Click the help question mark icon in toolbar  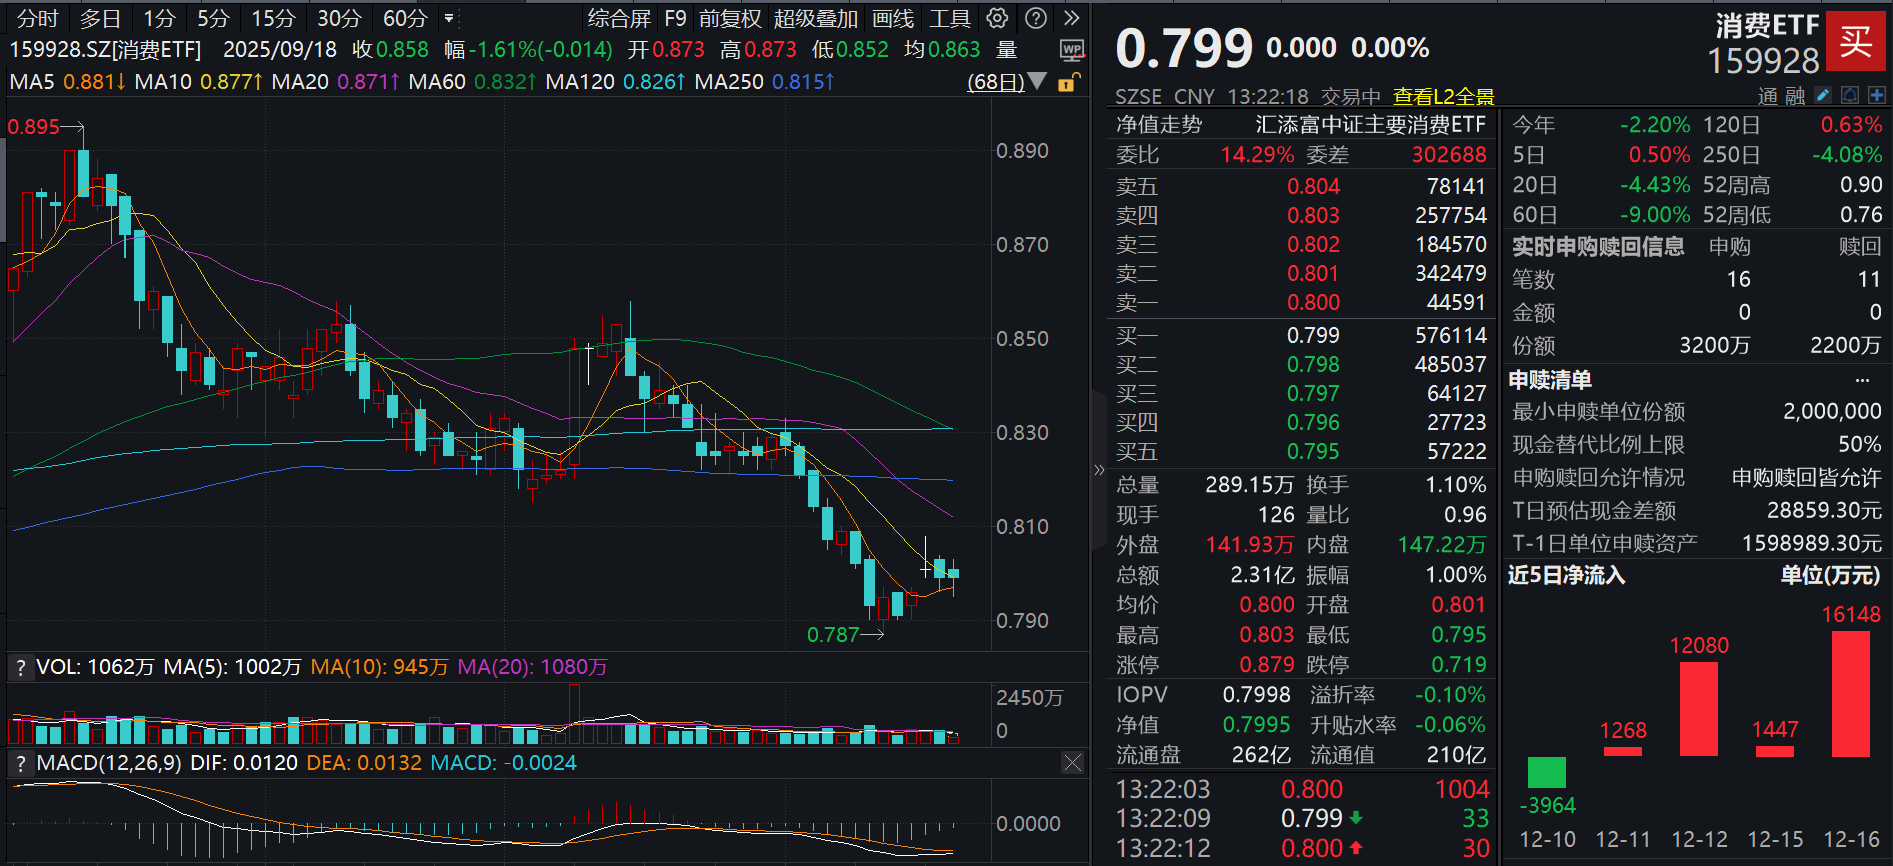coord(1036,18)
